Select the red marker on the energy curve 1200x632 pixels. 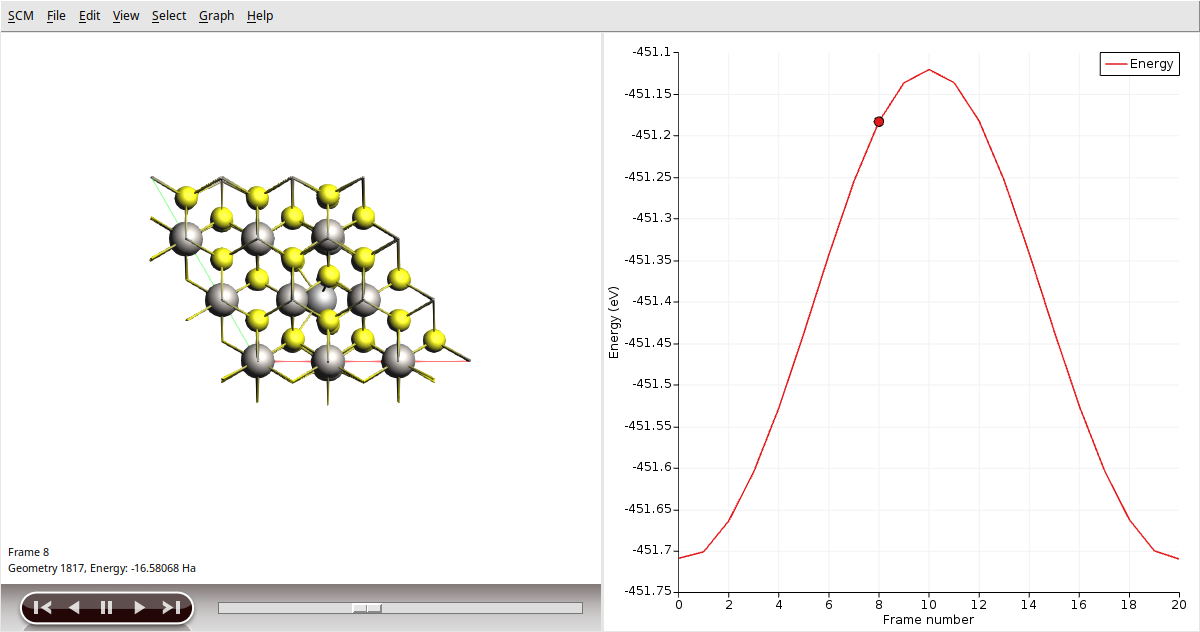pos(879,122)
